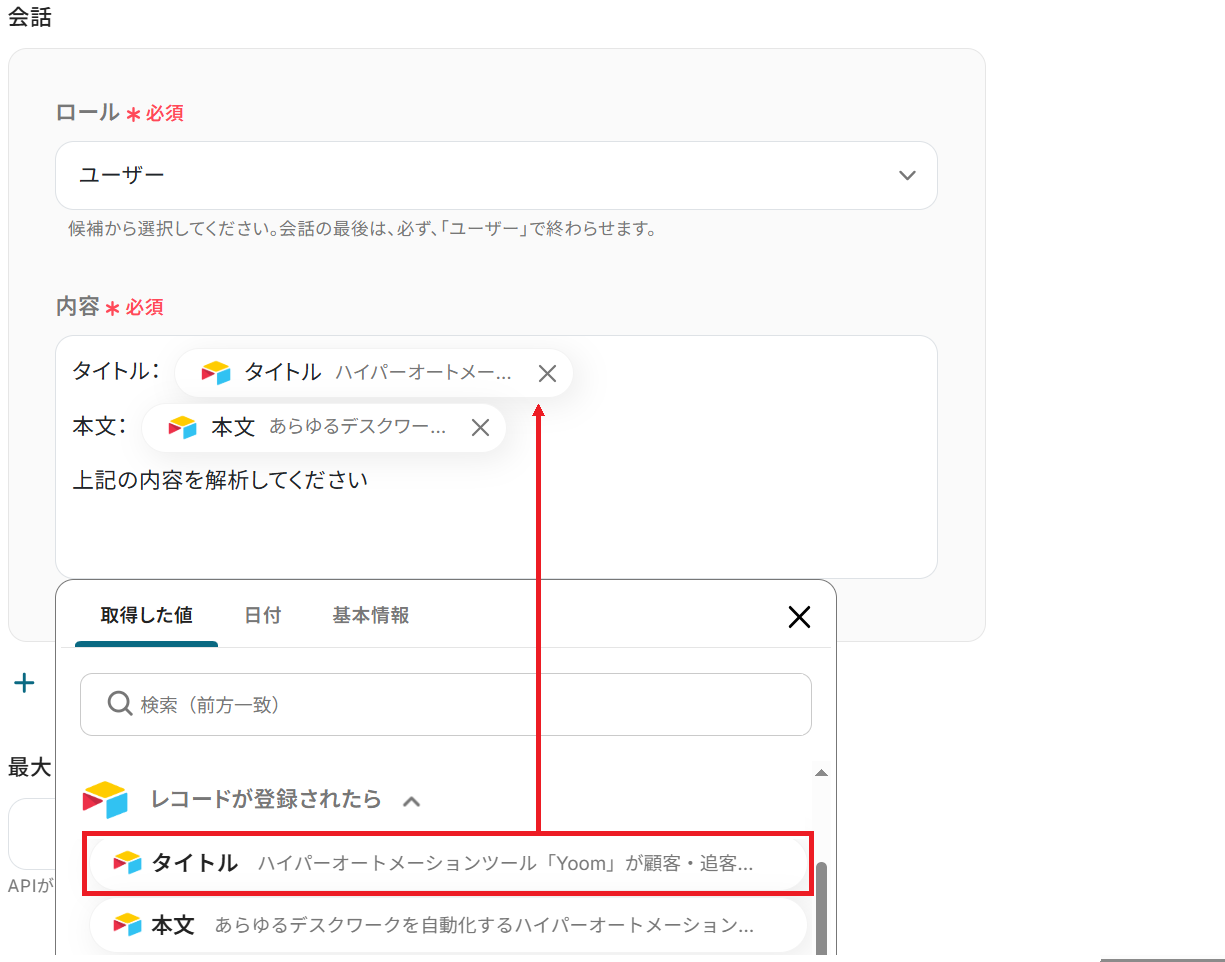Screen dimensions: 1225x962
Task: Click the Airtable logo beside レコードが登録されたら
Action: coord(106,800)
